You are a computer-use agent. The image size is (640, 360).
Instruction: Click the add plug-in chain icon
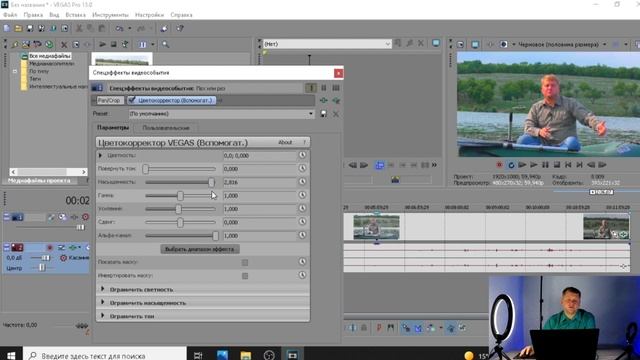(324, 100)
